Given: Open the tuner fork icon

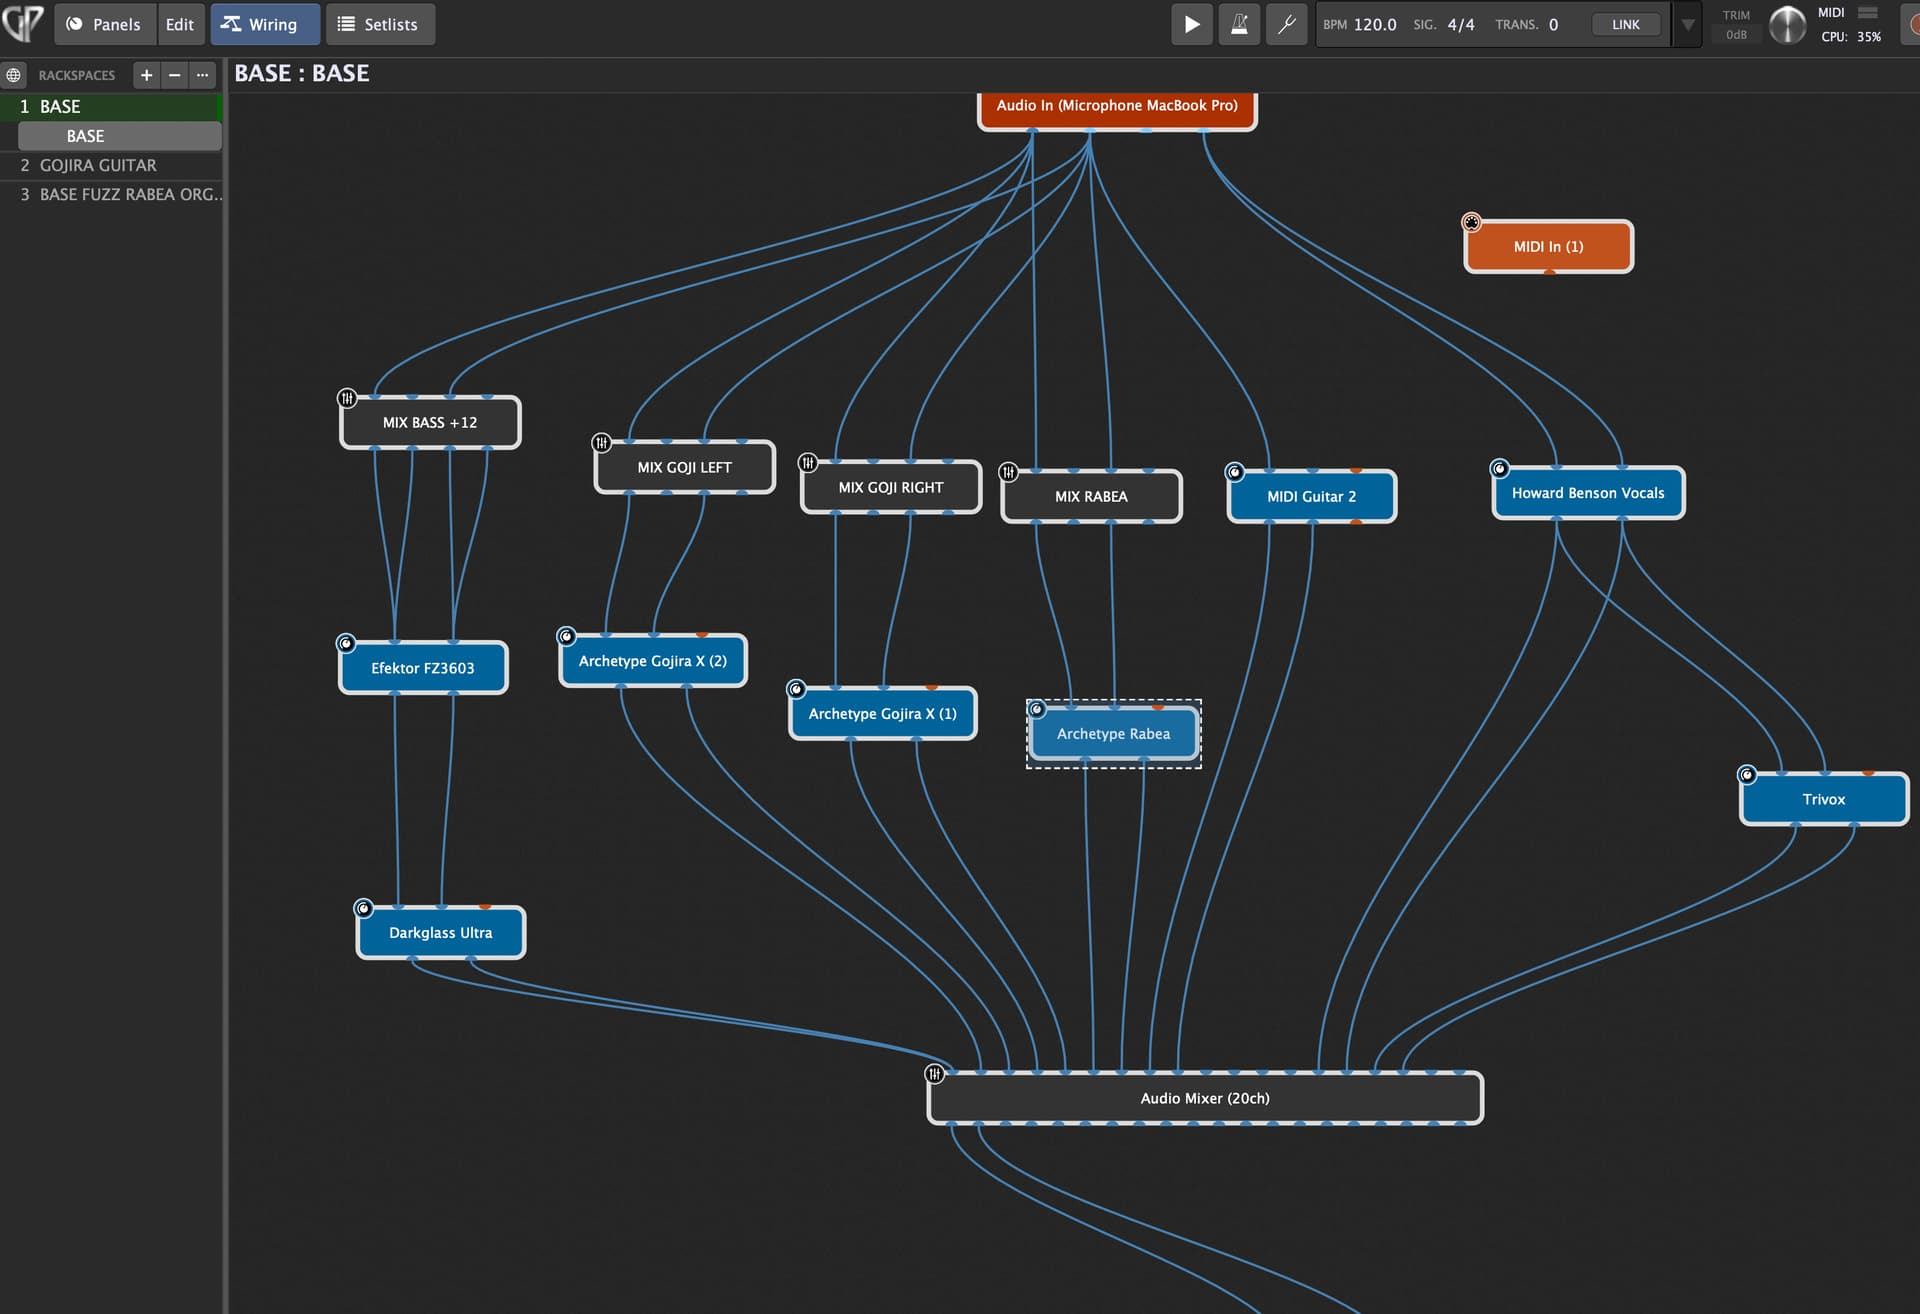Looking at the screenshot, I should (x=1286, y=24).
